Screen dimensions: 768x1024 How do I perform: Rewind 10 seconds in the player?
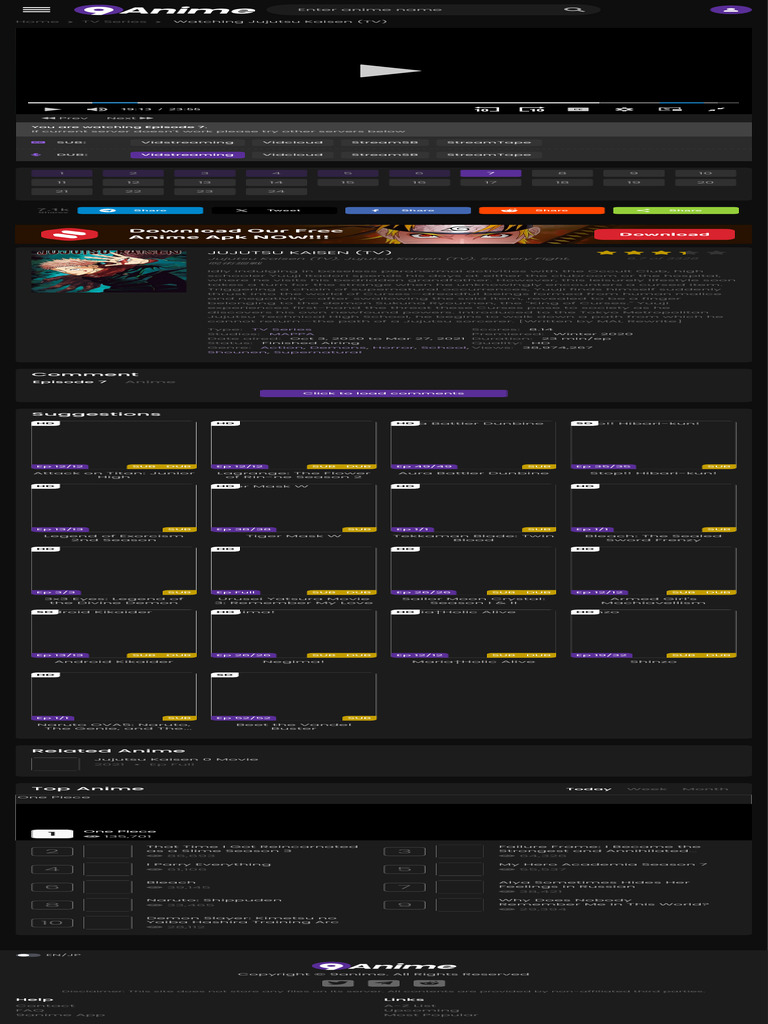click(x=487, y=109)
